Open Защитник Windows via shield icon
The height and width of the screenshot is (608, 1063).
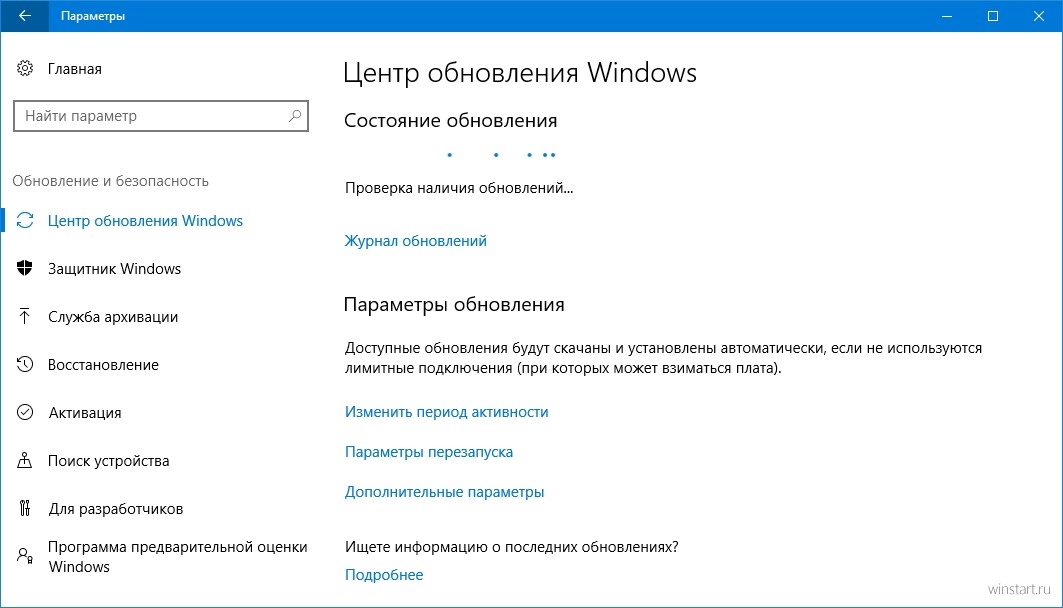(25, 268)
